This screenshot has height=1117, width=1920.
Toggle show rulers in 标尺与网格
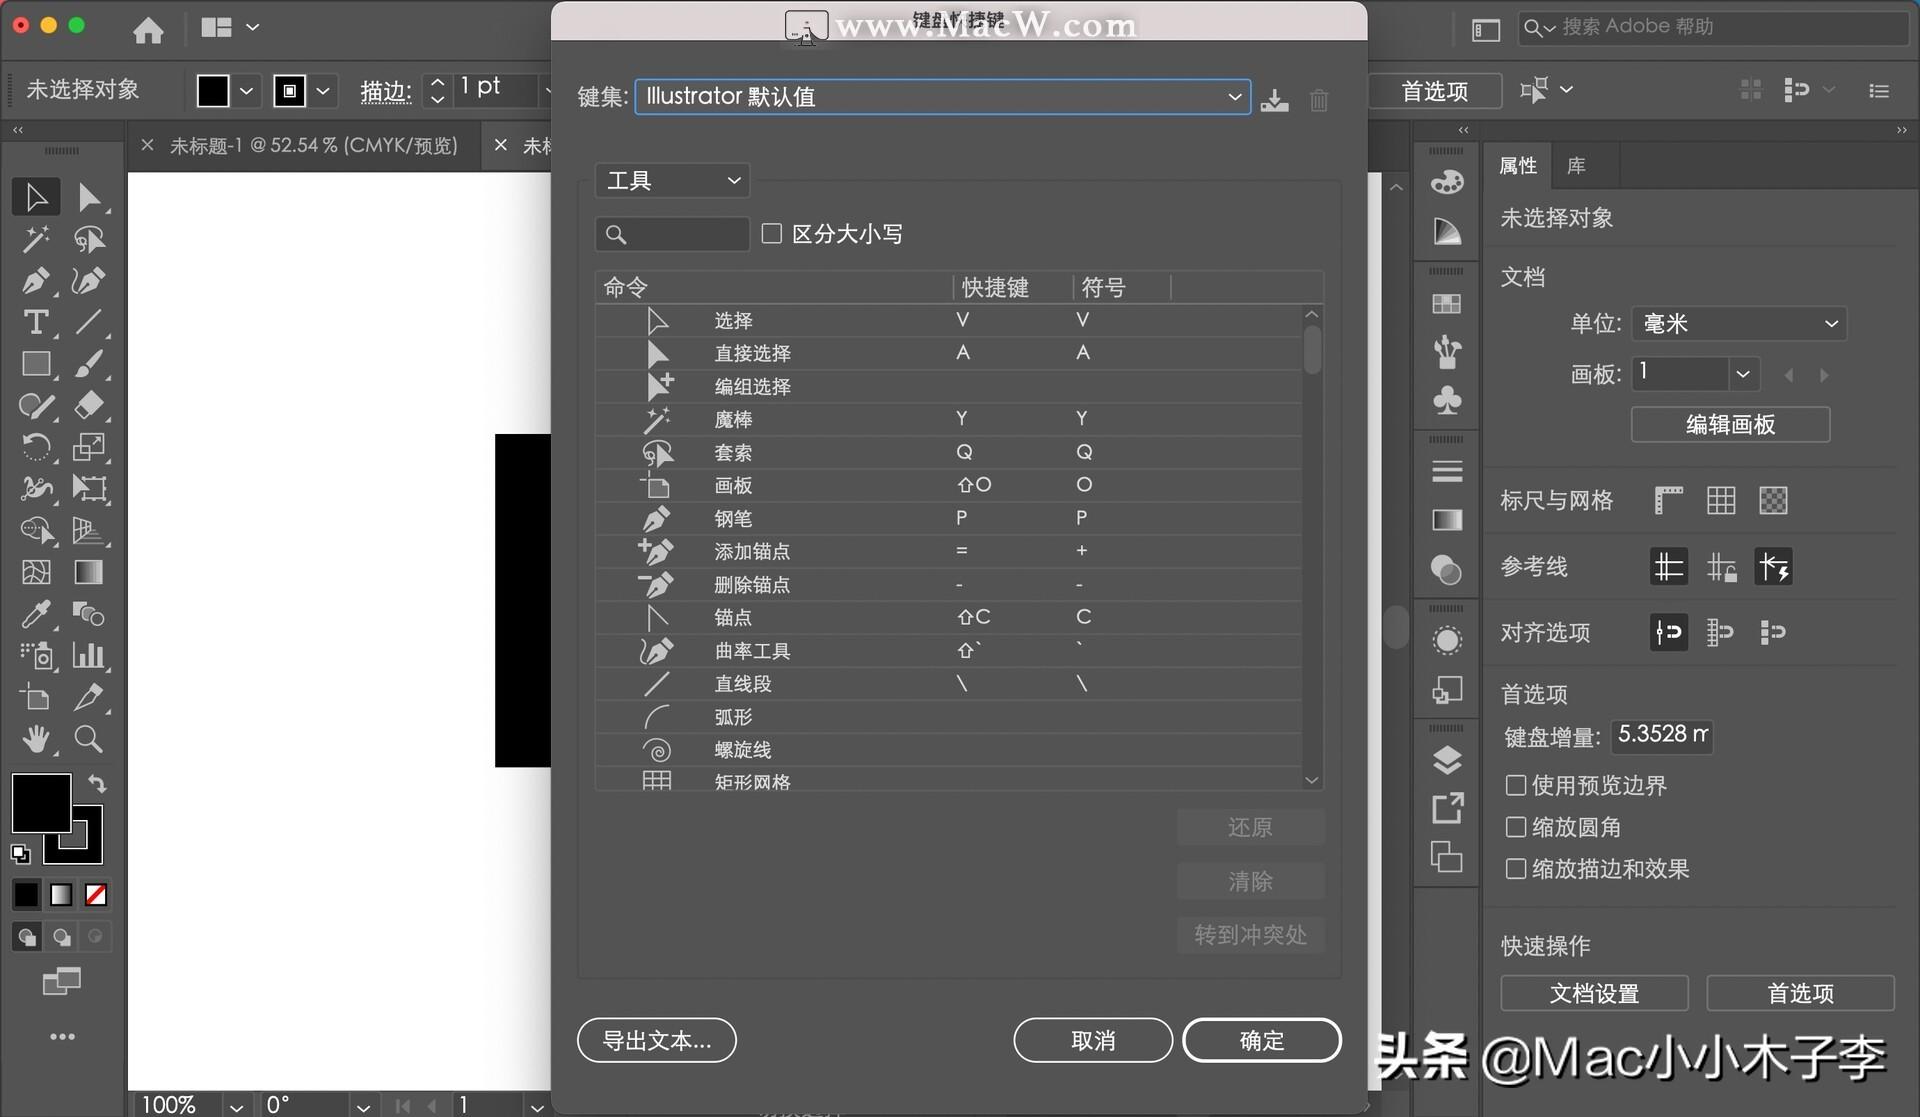(1668, 500)
